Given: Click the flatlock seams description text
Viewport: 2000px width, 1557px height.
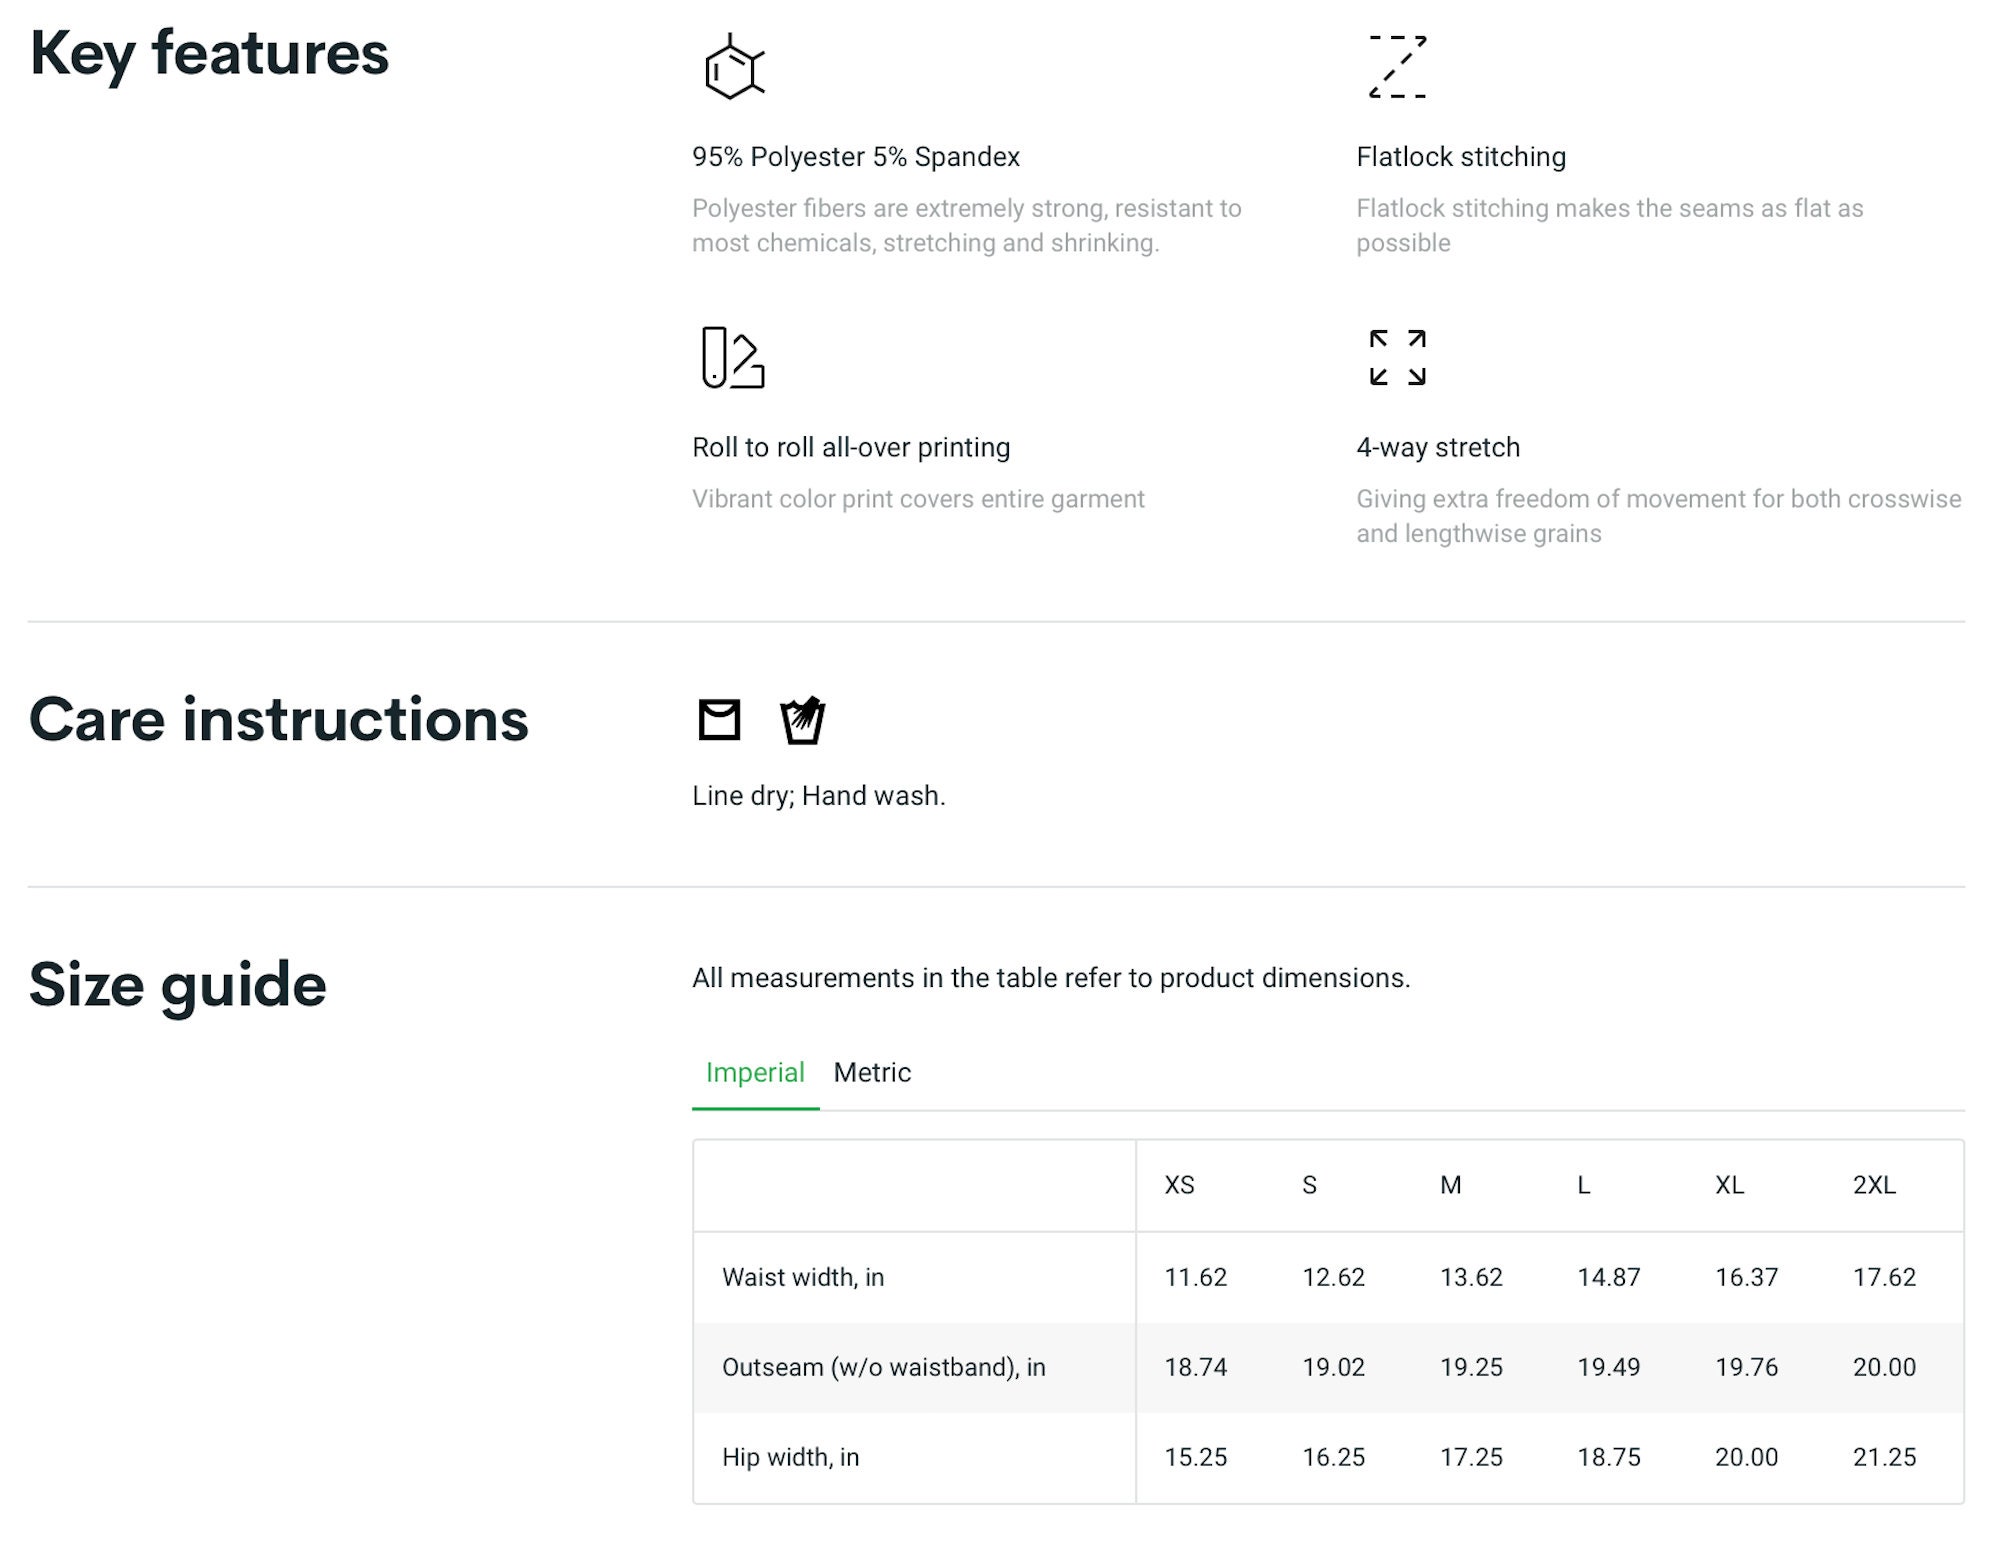Looking at the screenshot, I should [x=1610, y=226].
